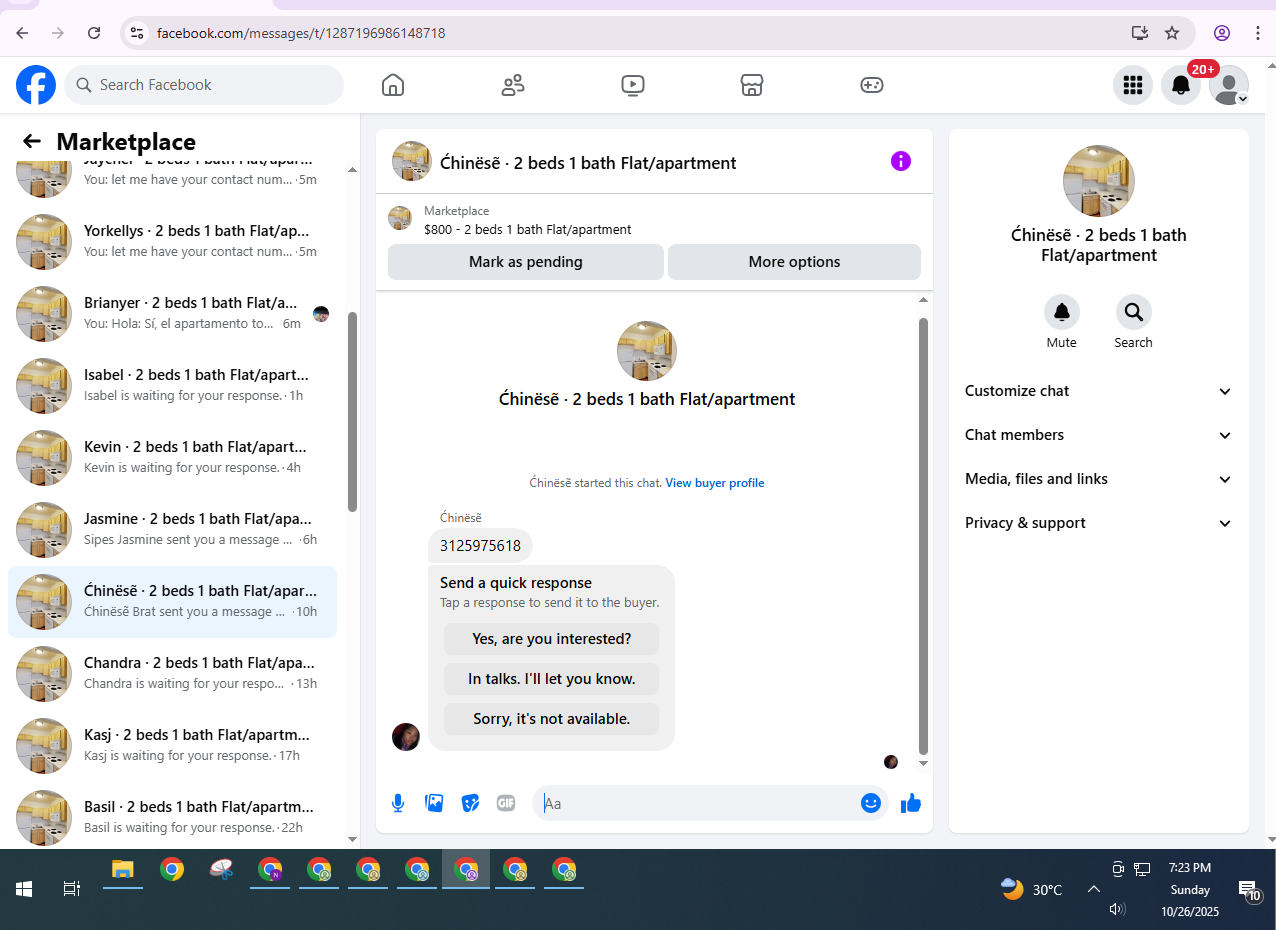Open the notifications bell with 20+ badge

pyautogui.click(x=1181, y=85)
